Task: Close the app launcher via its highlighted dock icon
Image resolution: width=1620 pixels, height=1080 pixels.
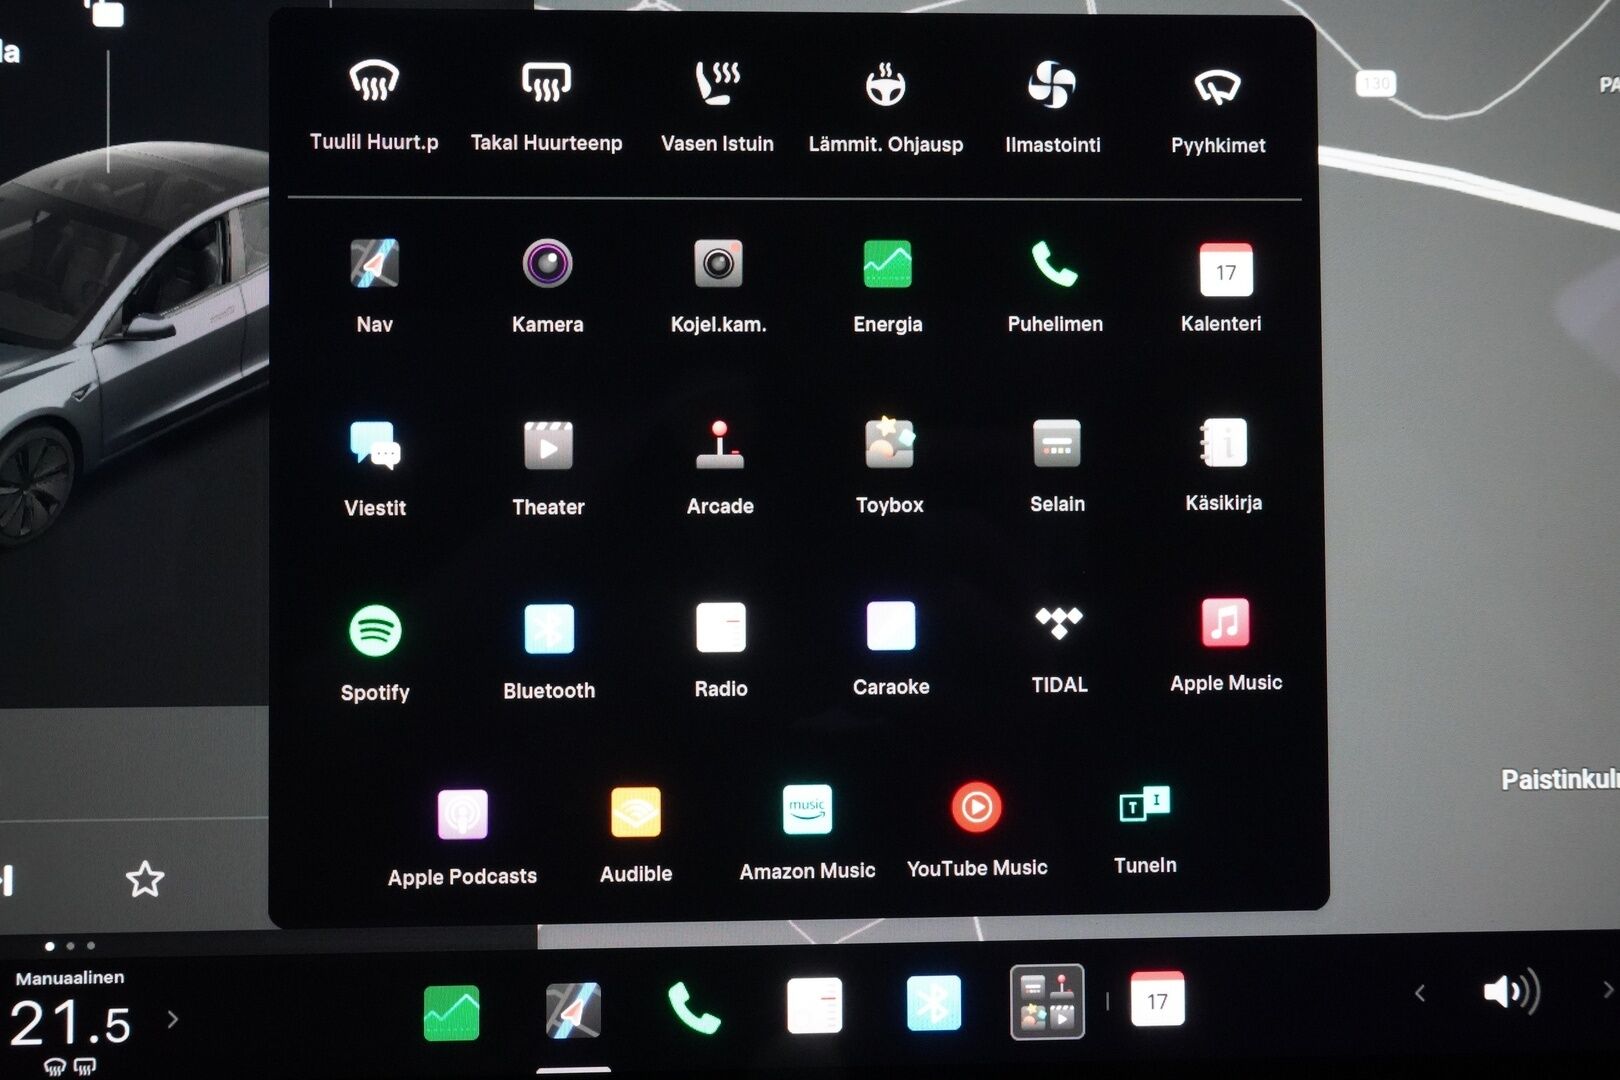Action: (1047, 1002)
